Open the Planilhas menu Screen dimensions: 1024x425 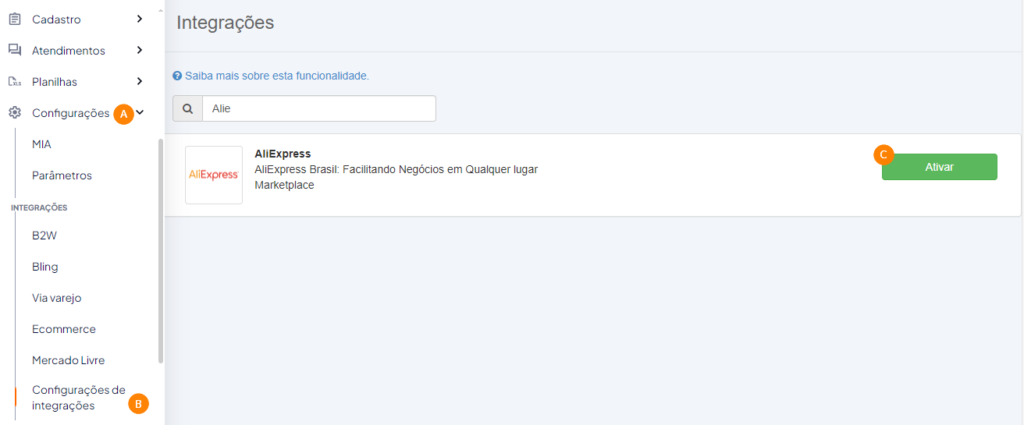point(55,82)
